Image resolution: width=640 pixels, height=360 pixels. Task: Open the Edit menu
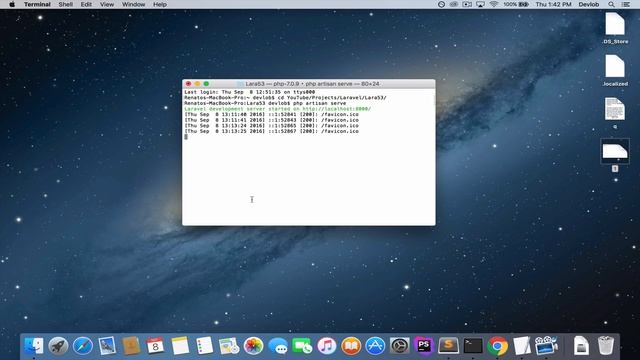[86, 4]
